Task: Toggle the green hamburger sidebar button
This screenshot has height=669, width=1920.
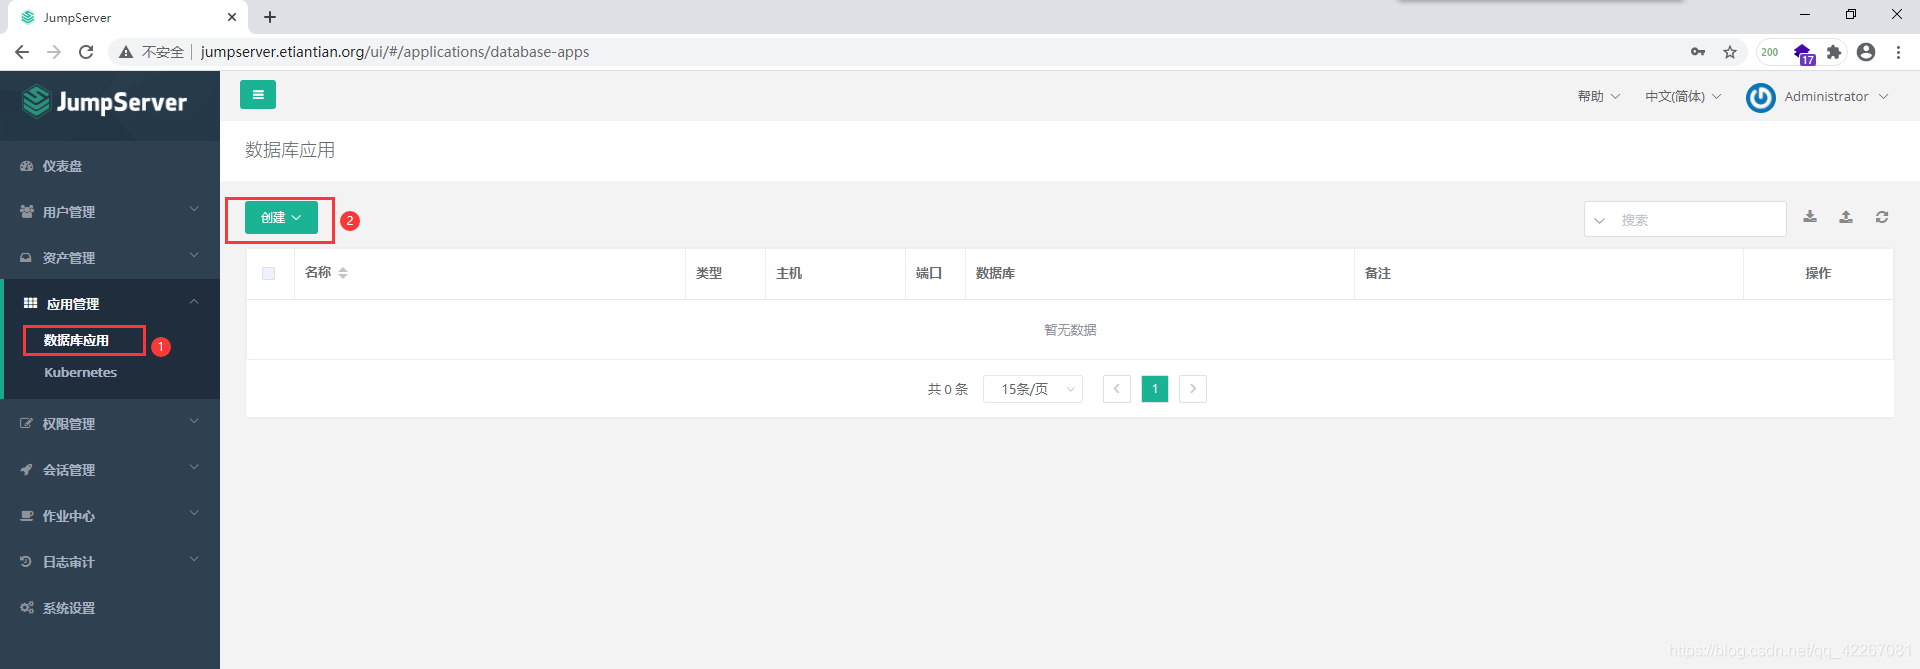Action: [258, 95]
